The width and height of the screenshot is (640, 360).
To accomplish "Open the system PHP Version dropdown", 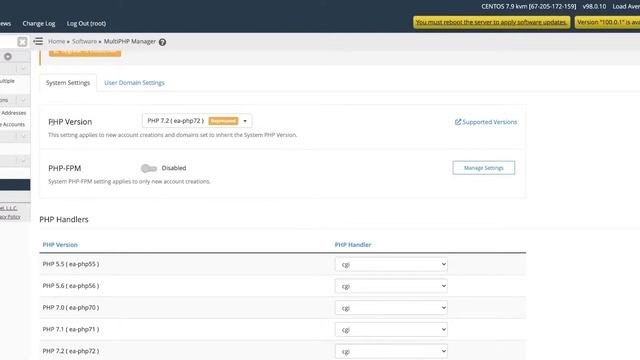I will 197,121.
